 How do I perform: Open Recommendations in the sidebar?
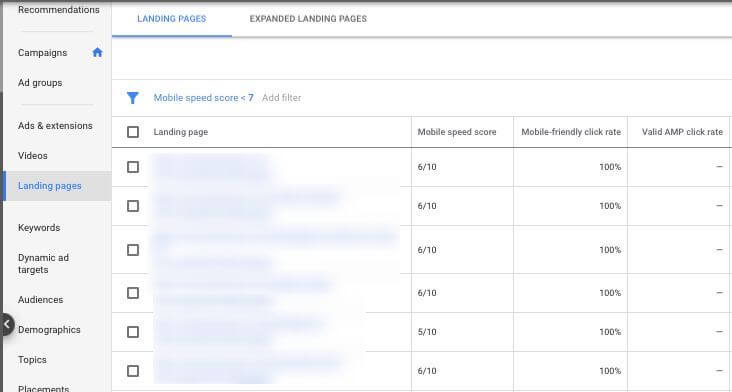(58, 10)
